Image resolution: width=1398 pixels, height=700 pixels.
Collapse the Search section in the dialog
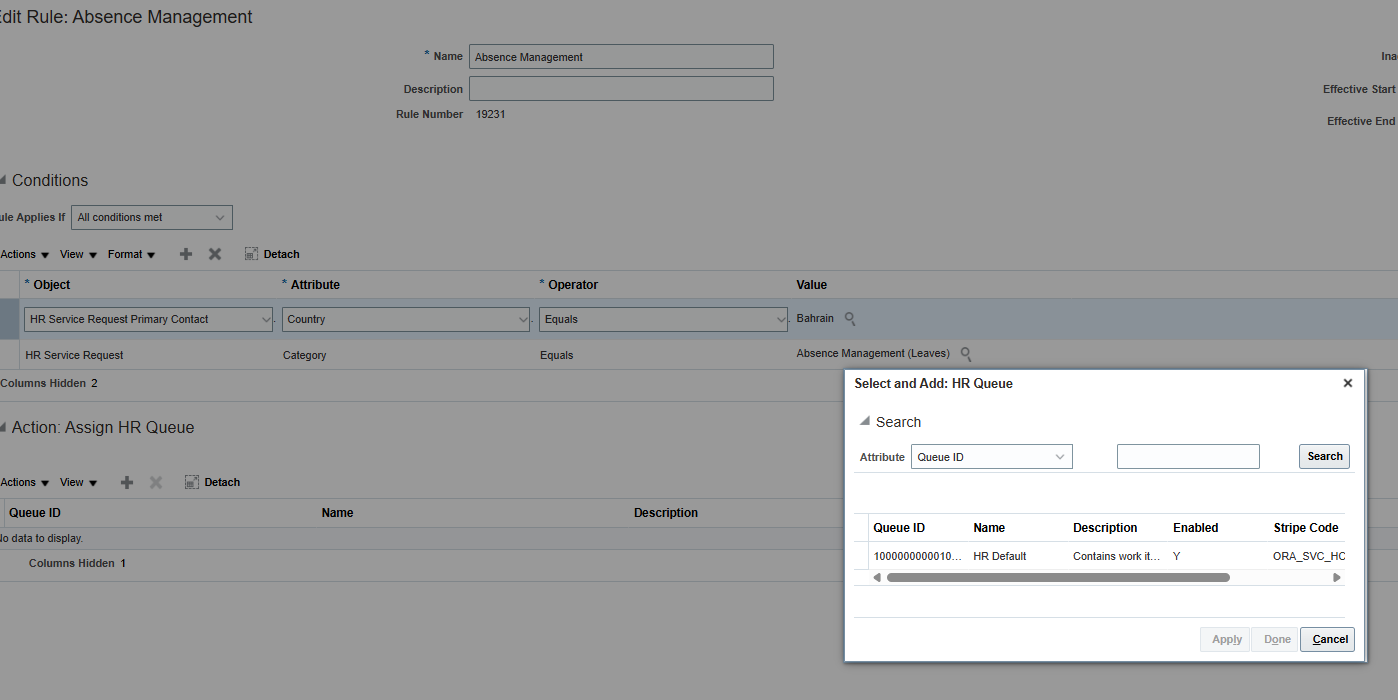[x=865, y=421]
